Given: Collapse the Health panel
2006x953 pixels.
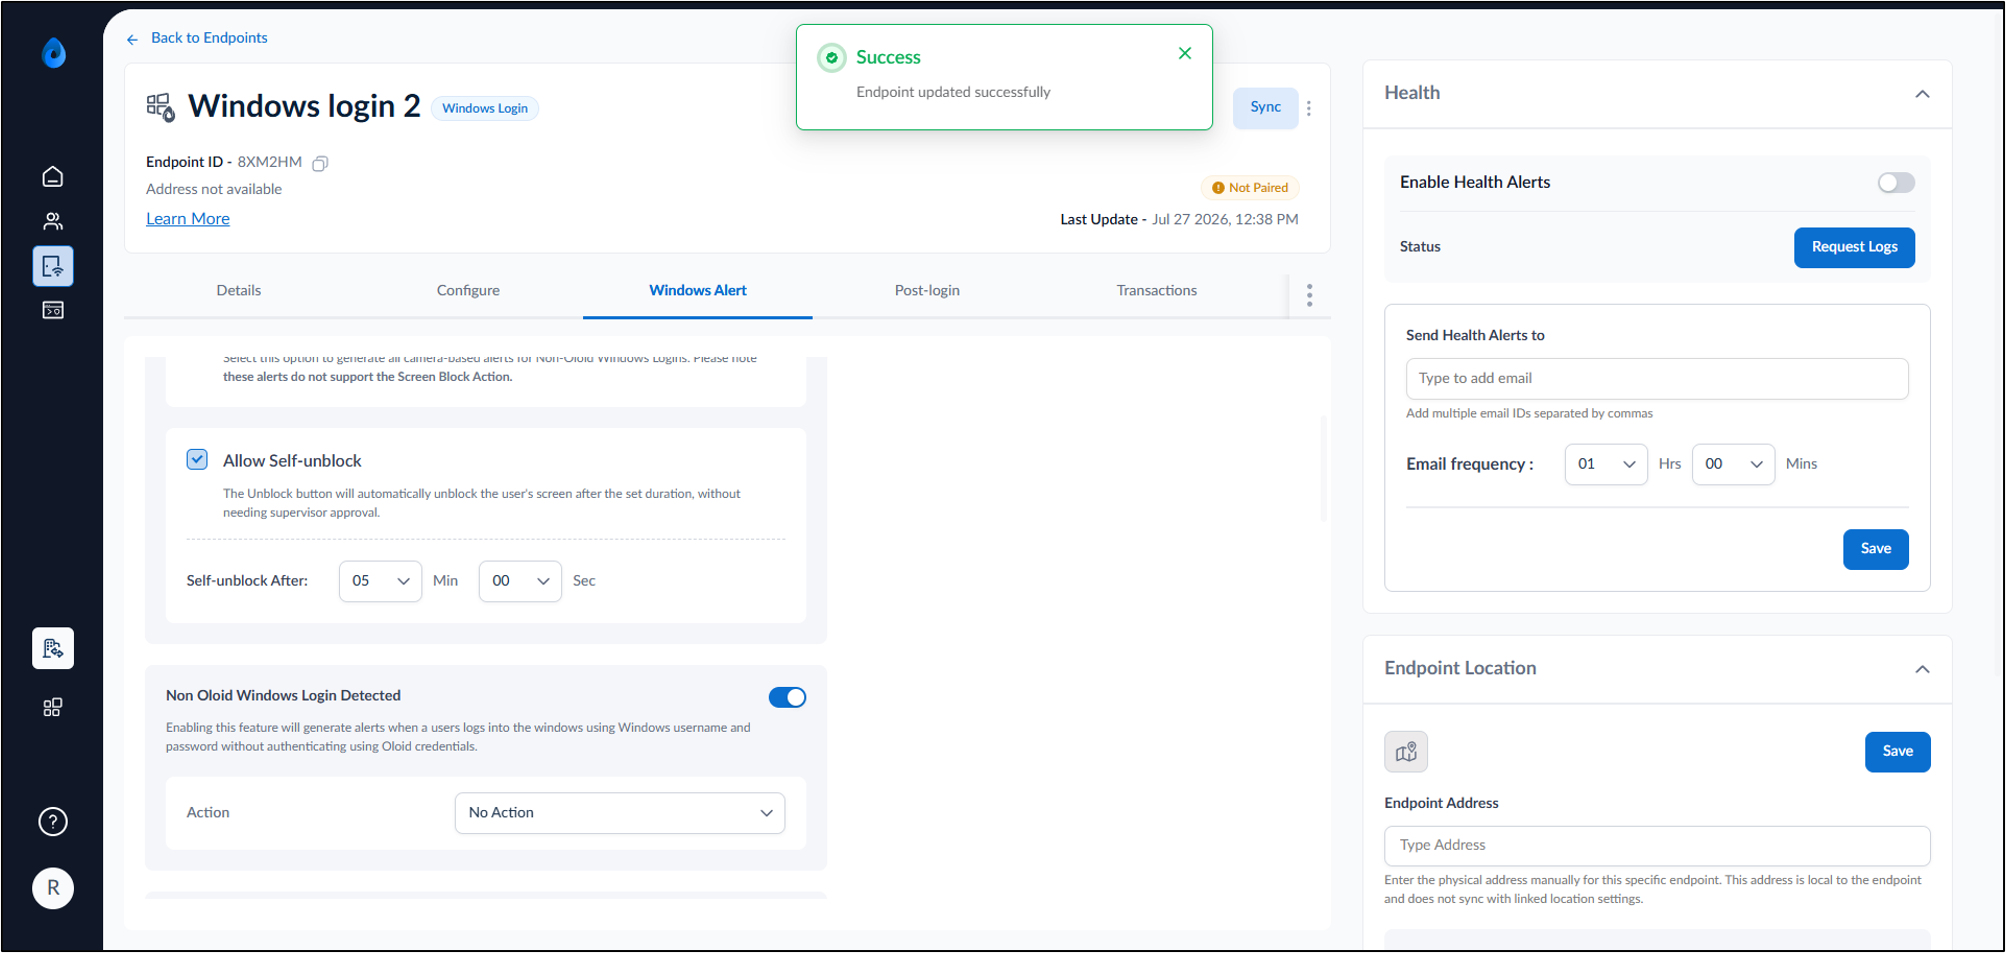Looking at the screenshot, I should [x=1922, y=94].
